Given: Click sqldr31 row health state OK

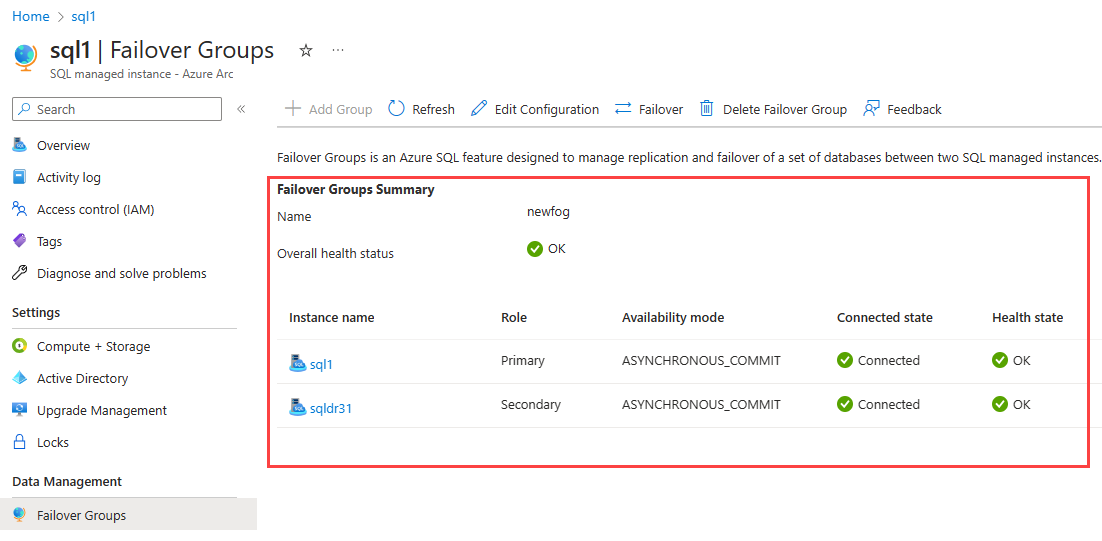Looking at the screenshot, I should [1011, 405].
